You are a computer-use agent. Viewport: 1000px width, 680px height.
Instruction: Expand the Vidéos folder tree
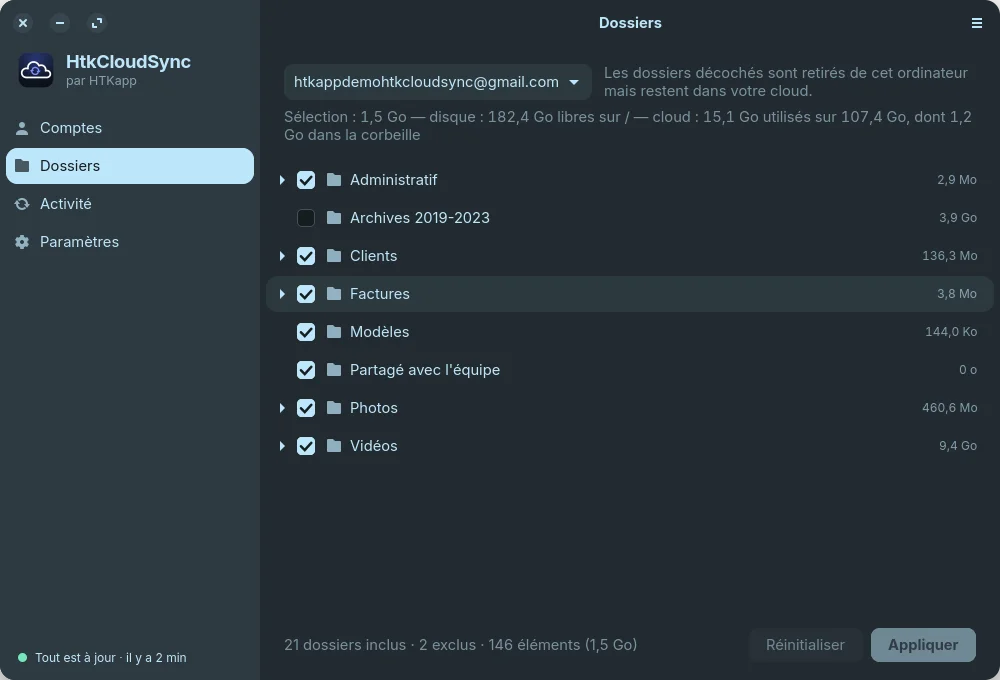pos(282,446)
